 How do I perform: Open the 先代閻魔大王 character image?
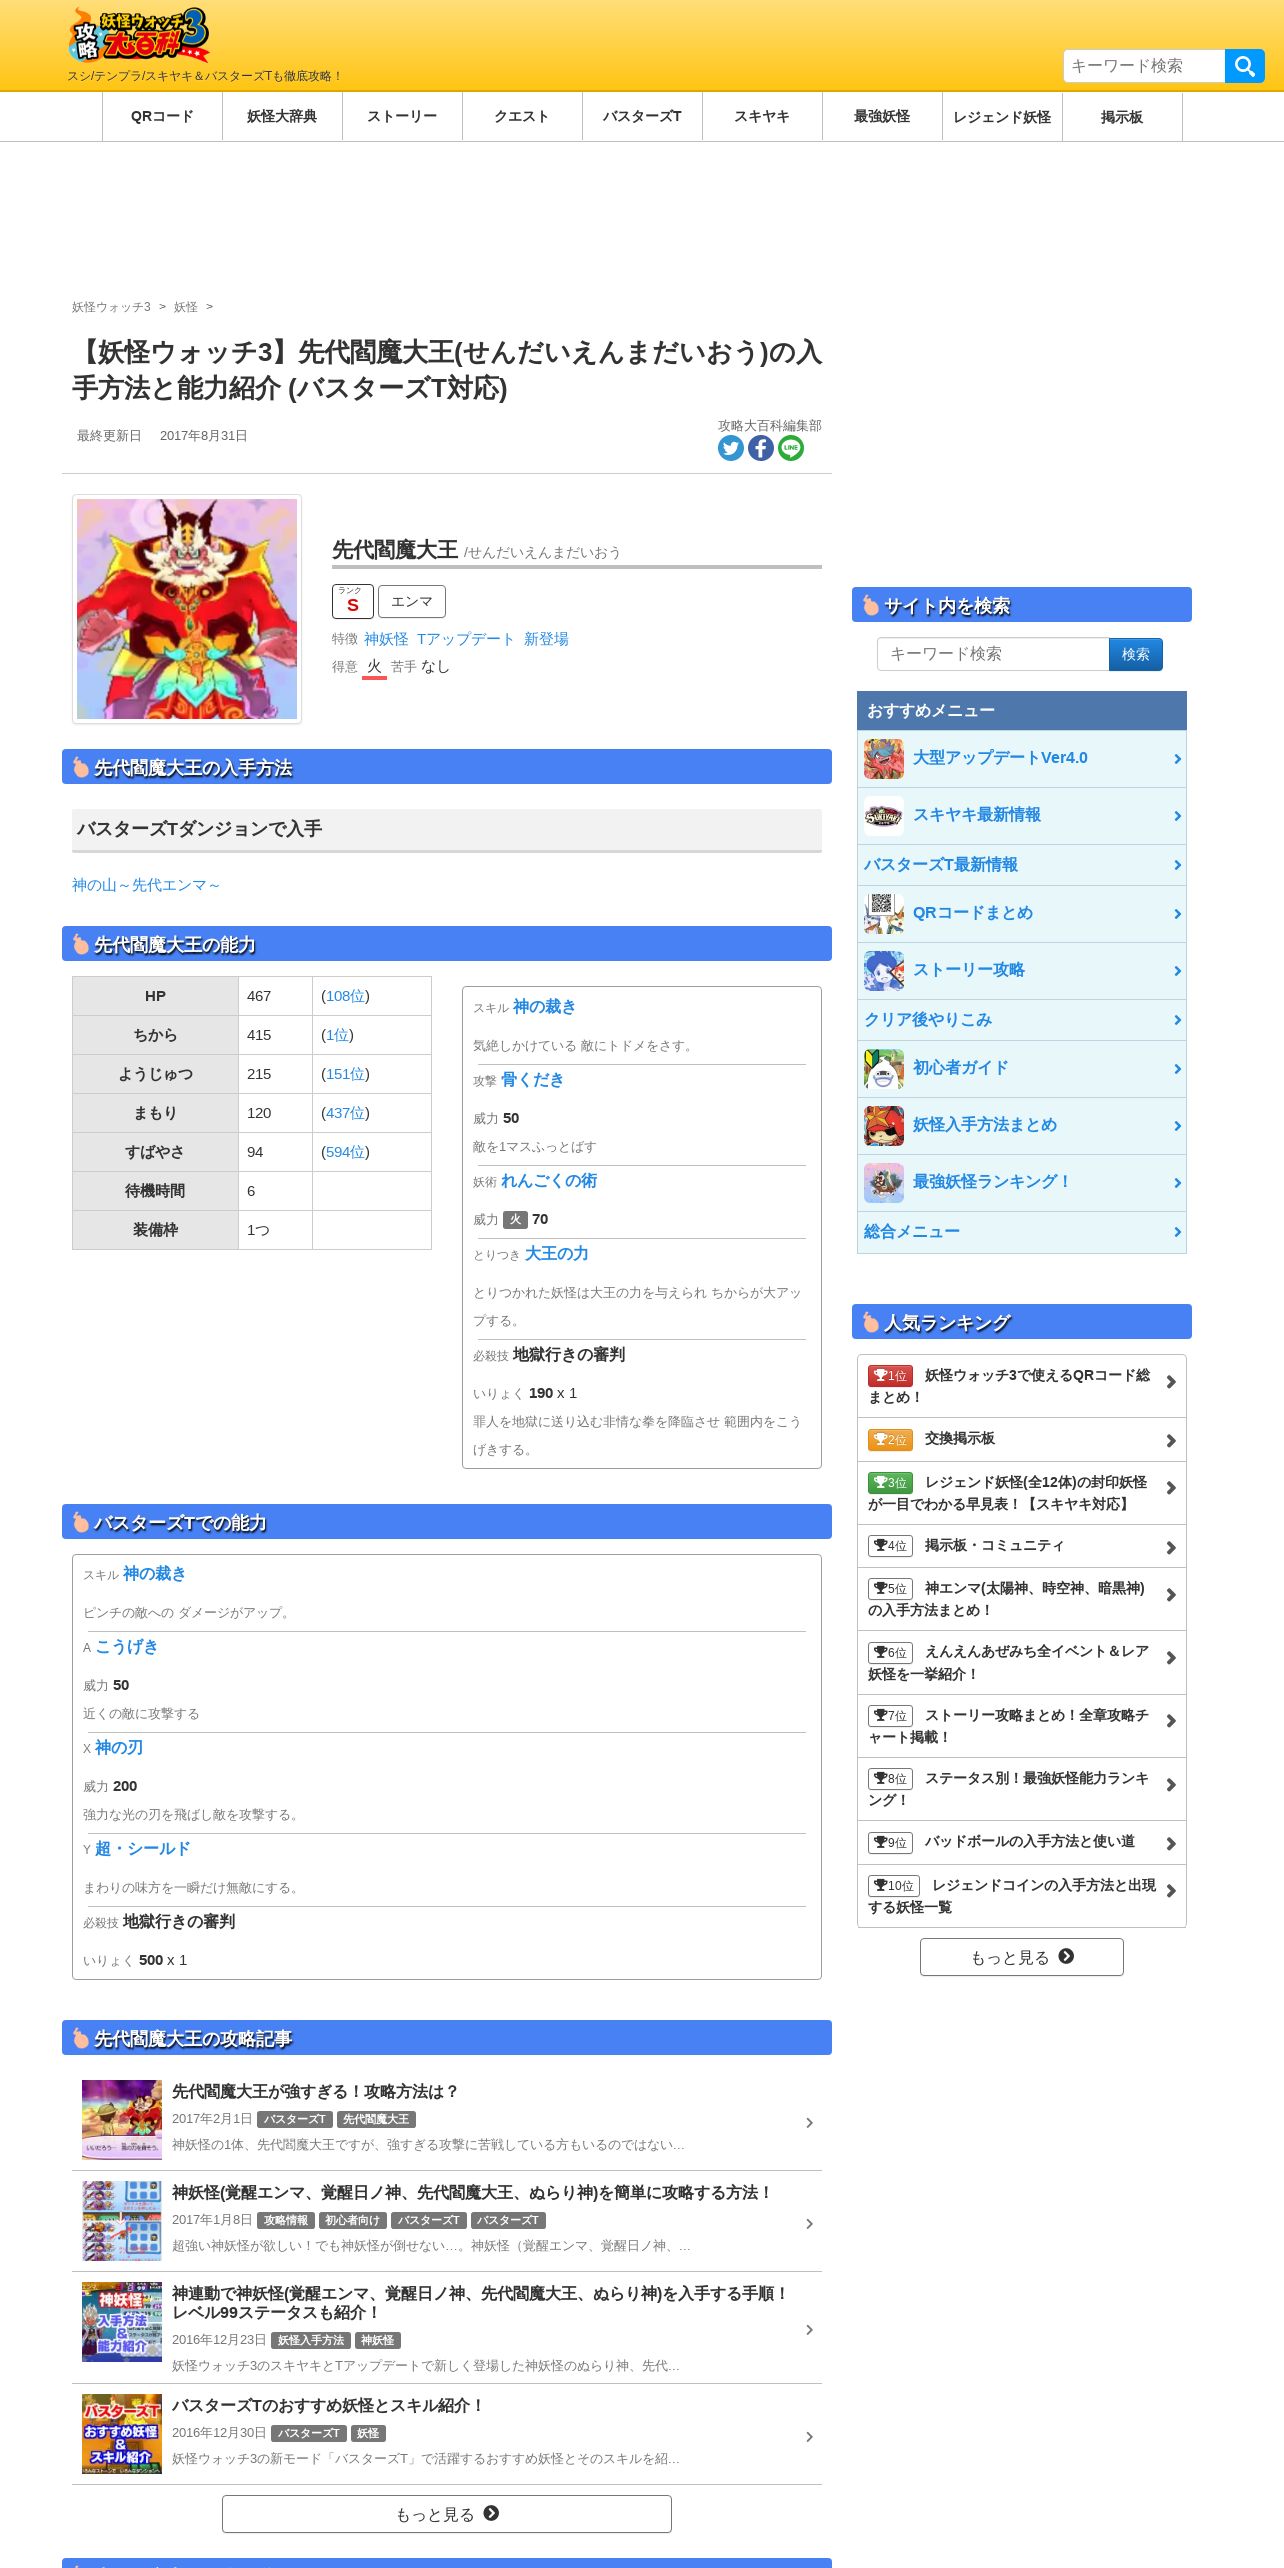(x=187, y=609)
